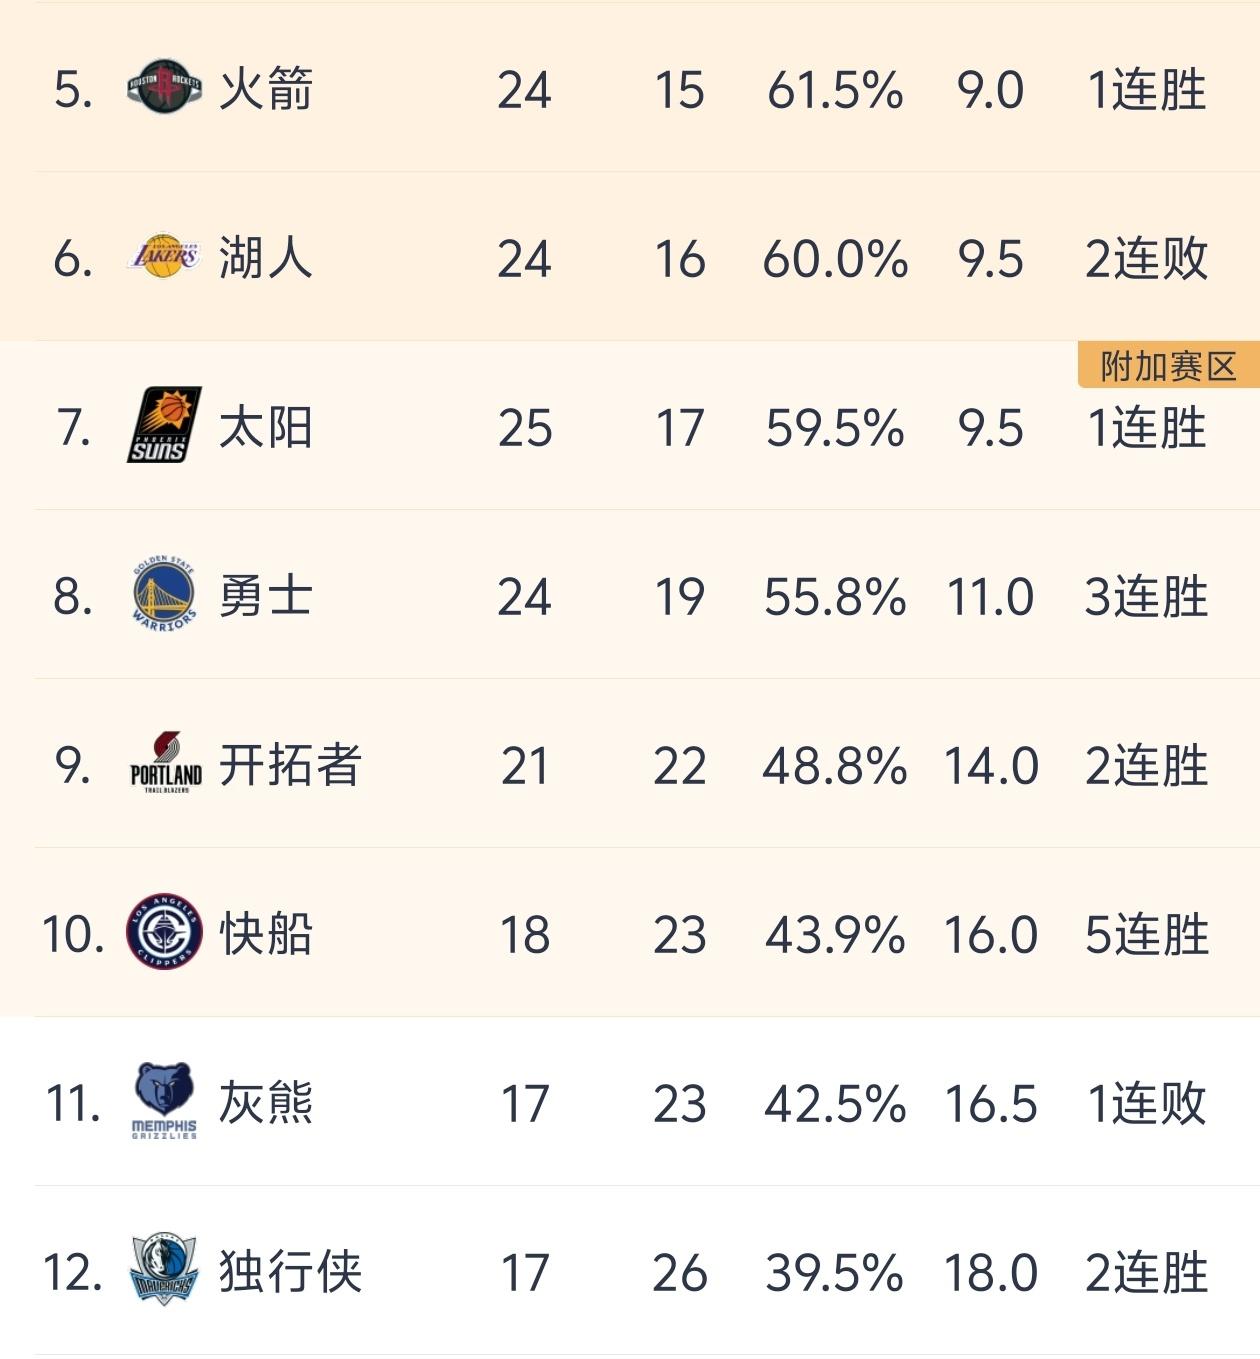Click the 5连胜 streak of 快船
The width and height of the screenshot is (1260, 1359).
pos(1148,932)
